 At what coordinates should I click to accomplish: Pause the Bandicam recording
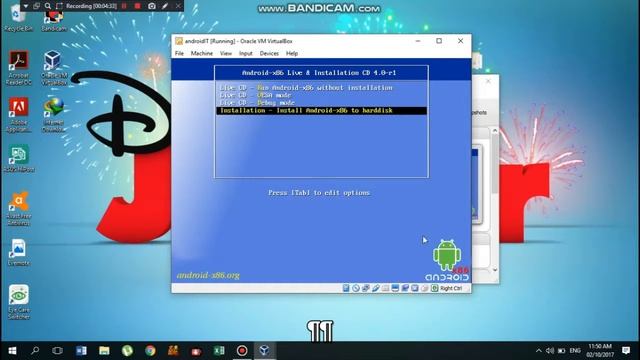tap(124, 6)
